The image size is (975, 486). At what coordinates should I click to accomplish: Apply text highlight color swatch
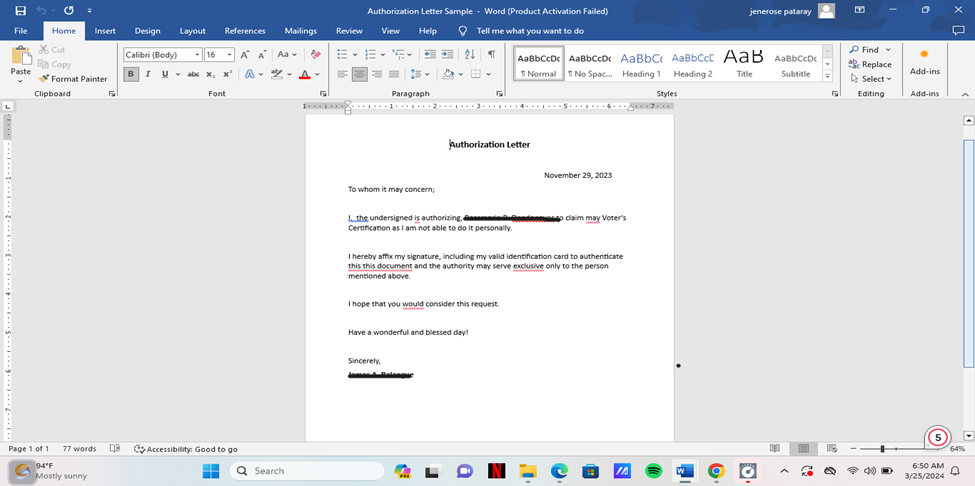coord(277,74)
